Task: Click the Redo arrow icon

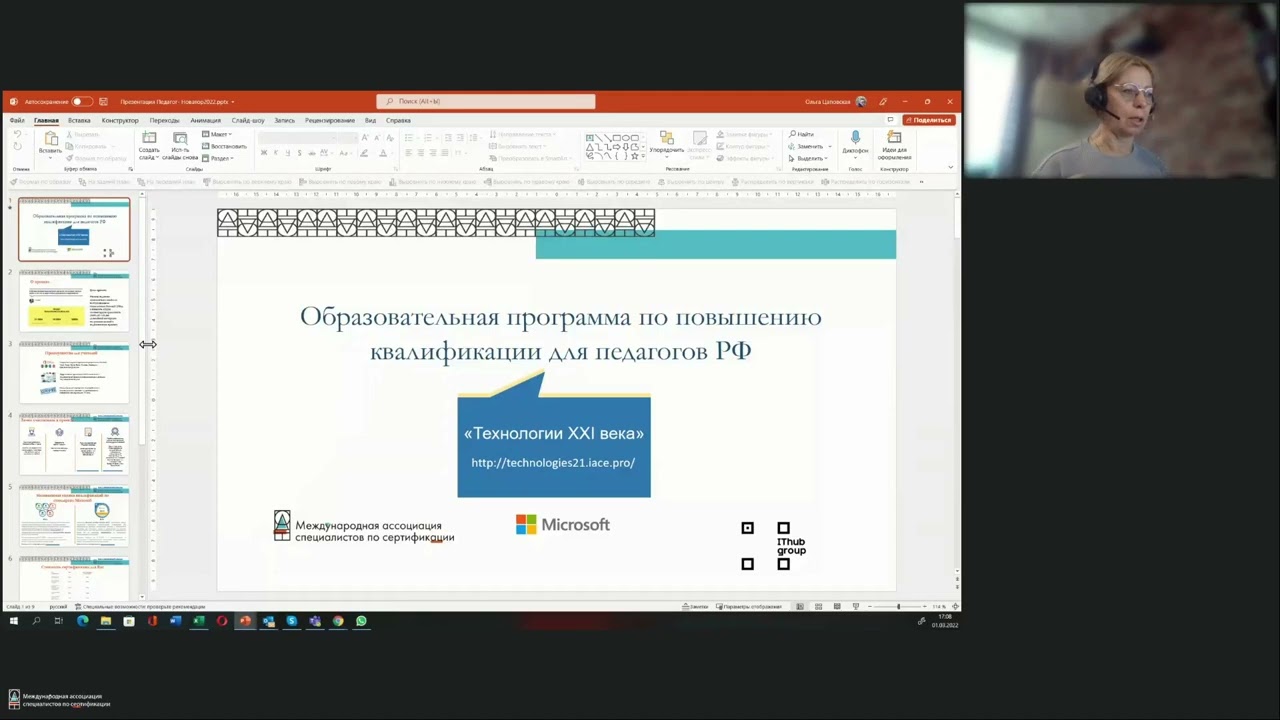Action: pyautogui.click(x=17, y=147)
